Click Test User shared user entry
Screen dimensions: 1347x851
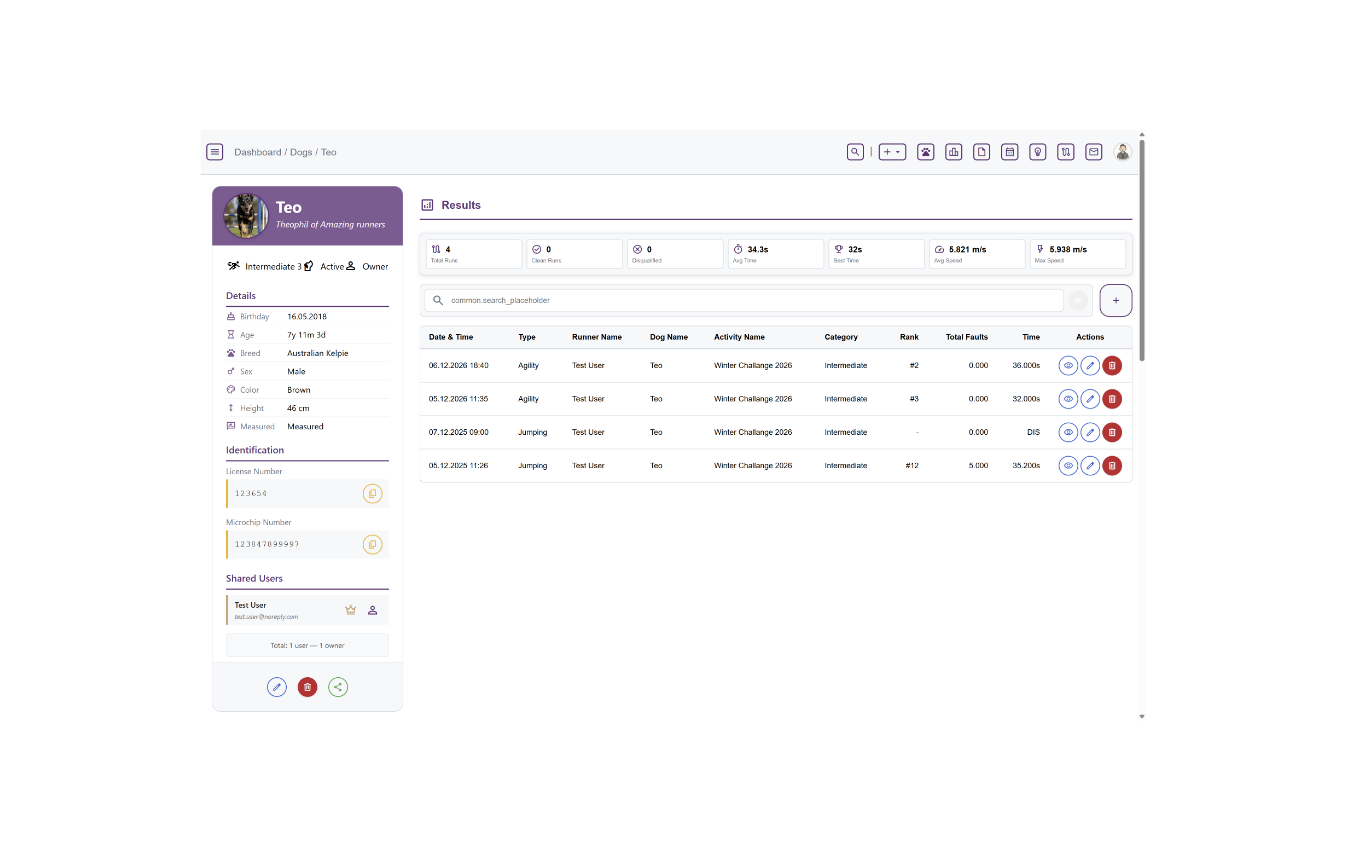[x=308, y=610]
